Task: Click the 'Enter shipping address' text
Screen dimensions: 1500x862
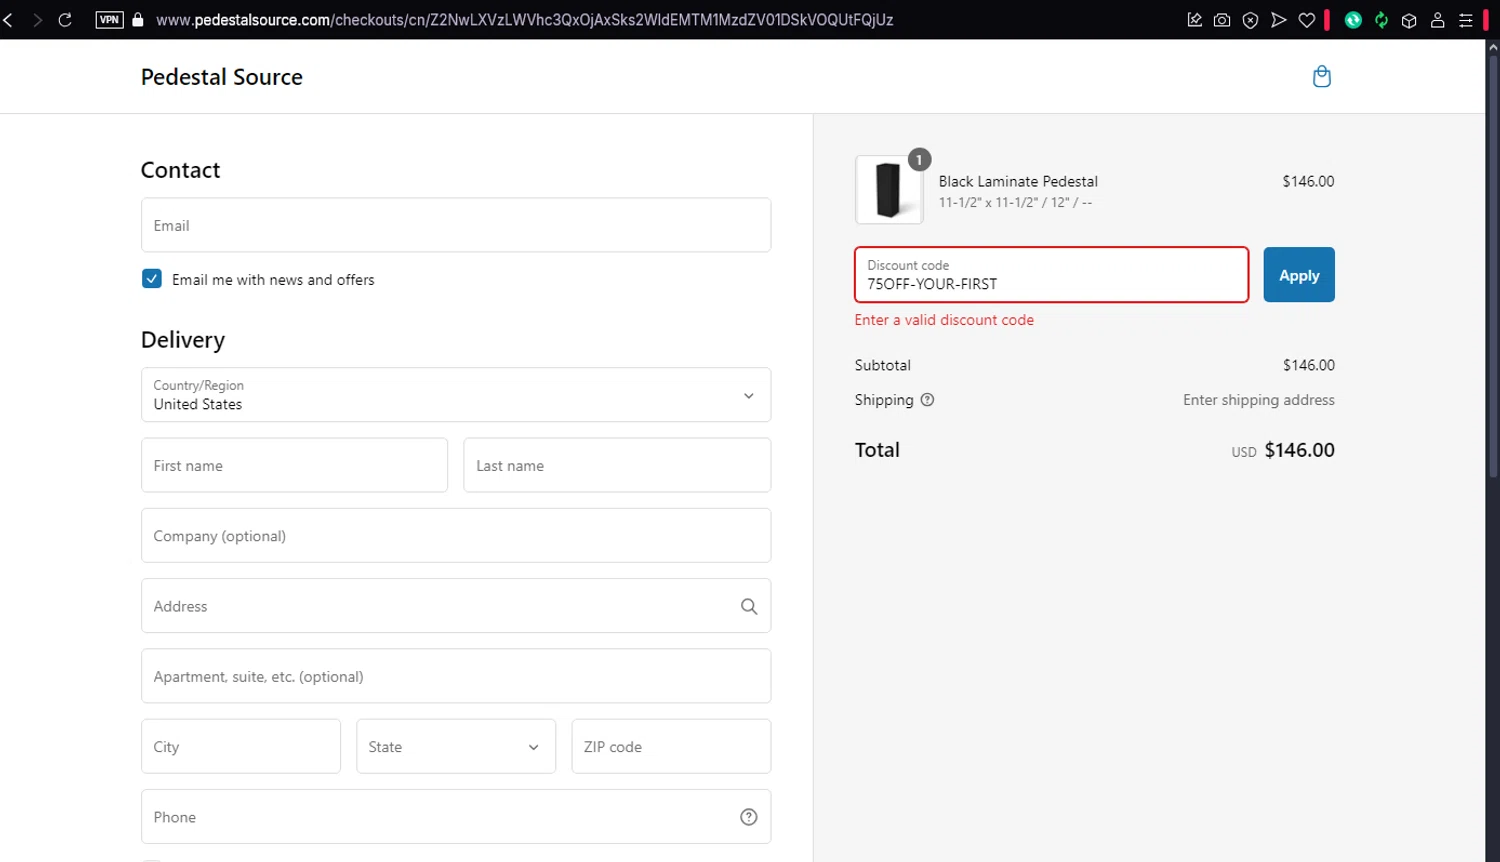Action: point(1259,400)
